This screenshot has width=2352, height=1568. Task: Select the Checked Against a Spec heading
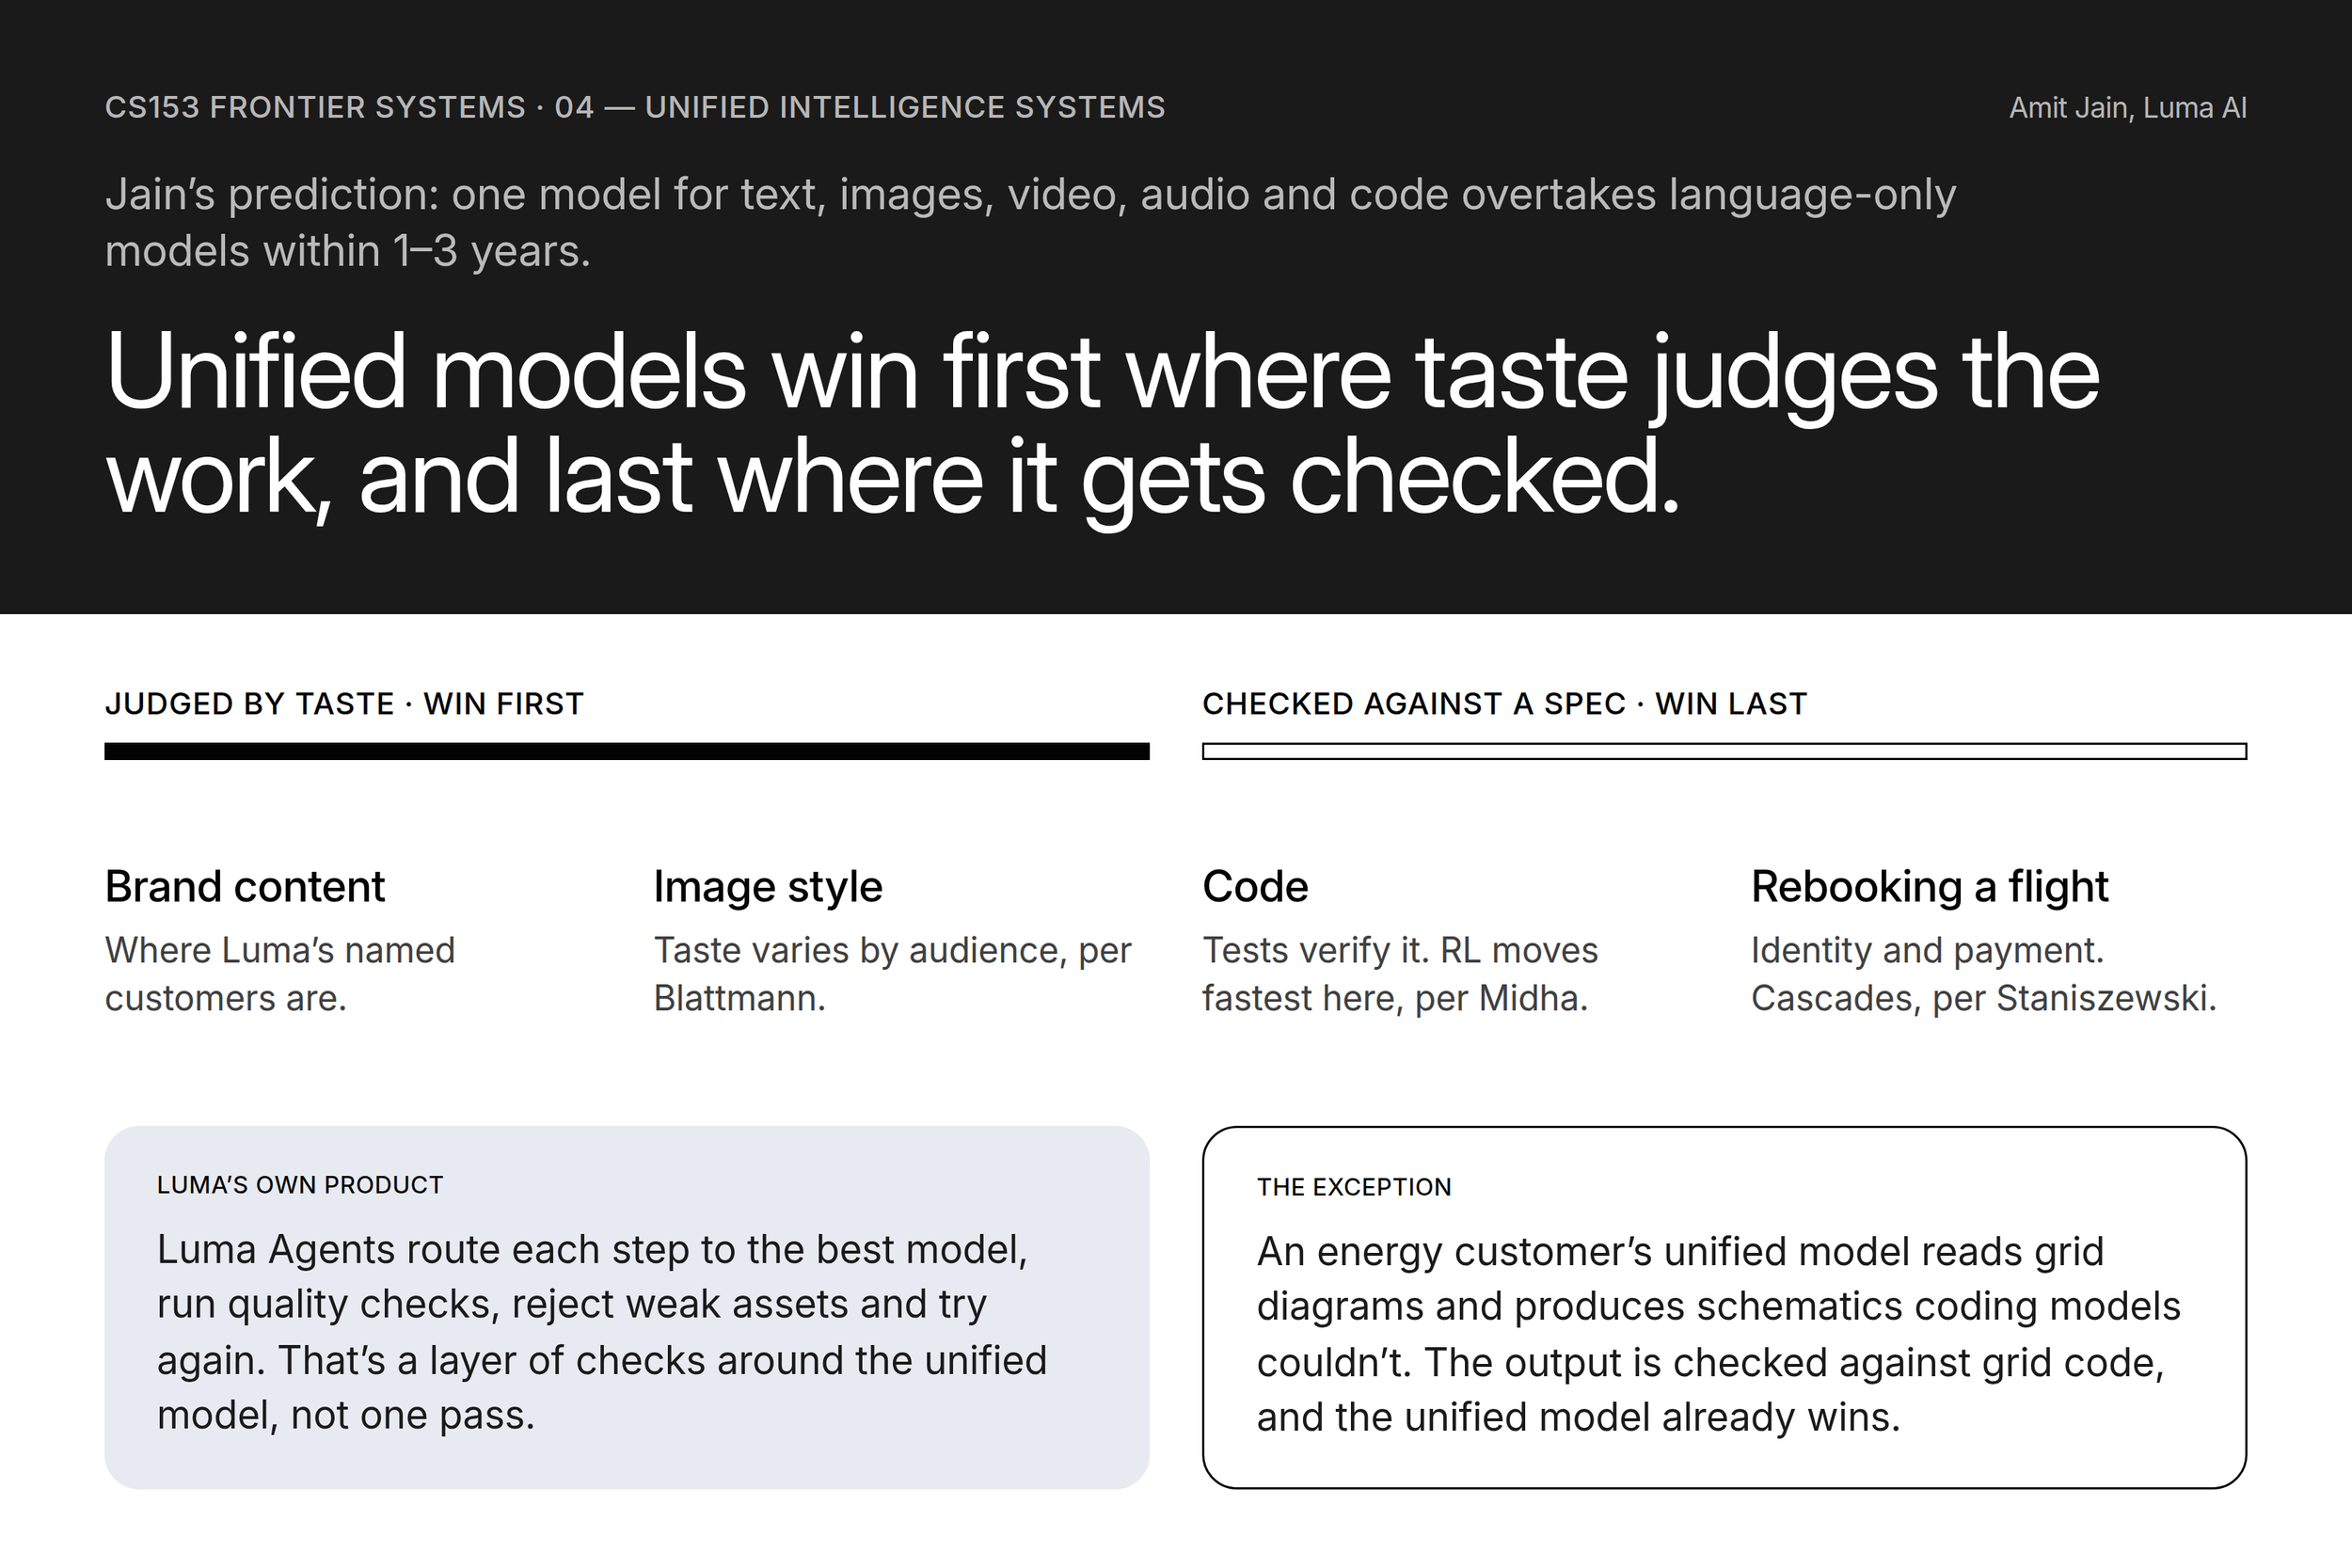pos(1504,704)
